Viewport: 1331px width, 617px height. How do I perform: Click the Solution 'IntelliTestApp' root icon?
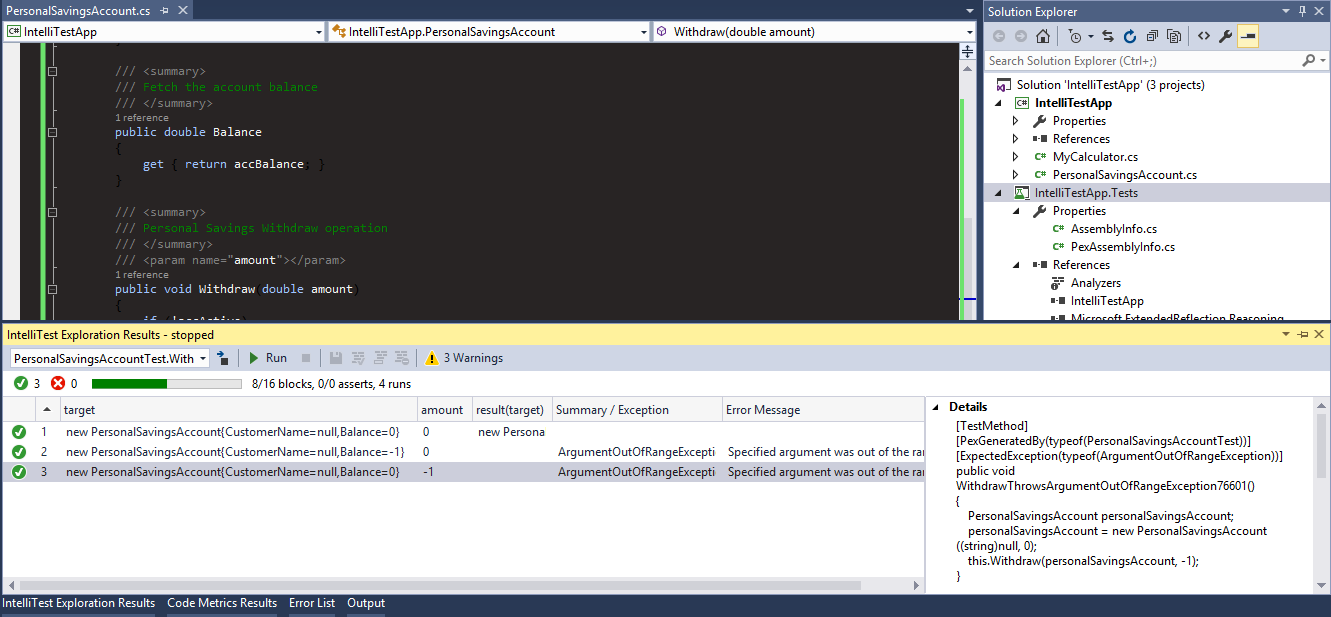coord(1003,85)
